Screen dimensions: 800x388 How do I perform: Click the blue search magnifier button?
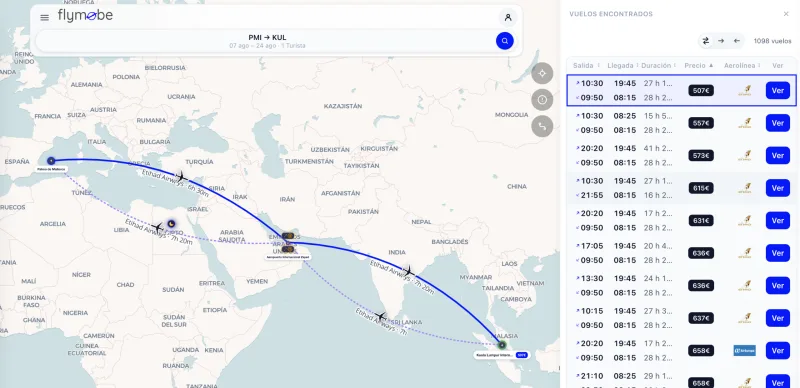coord(505,41)
